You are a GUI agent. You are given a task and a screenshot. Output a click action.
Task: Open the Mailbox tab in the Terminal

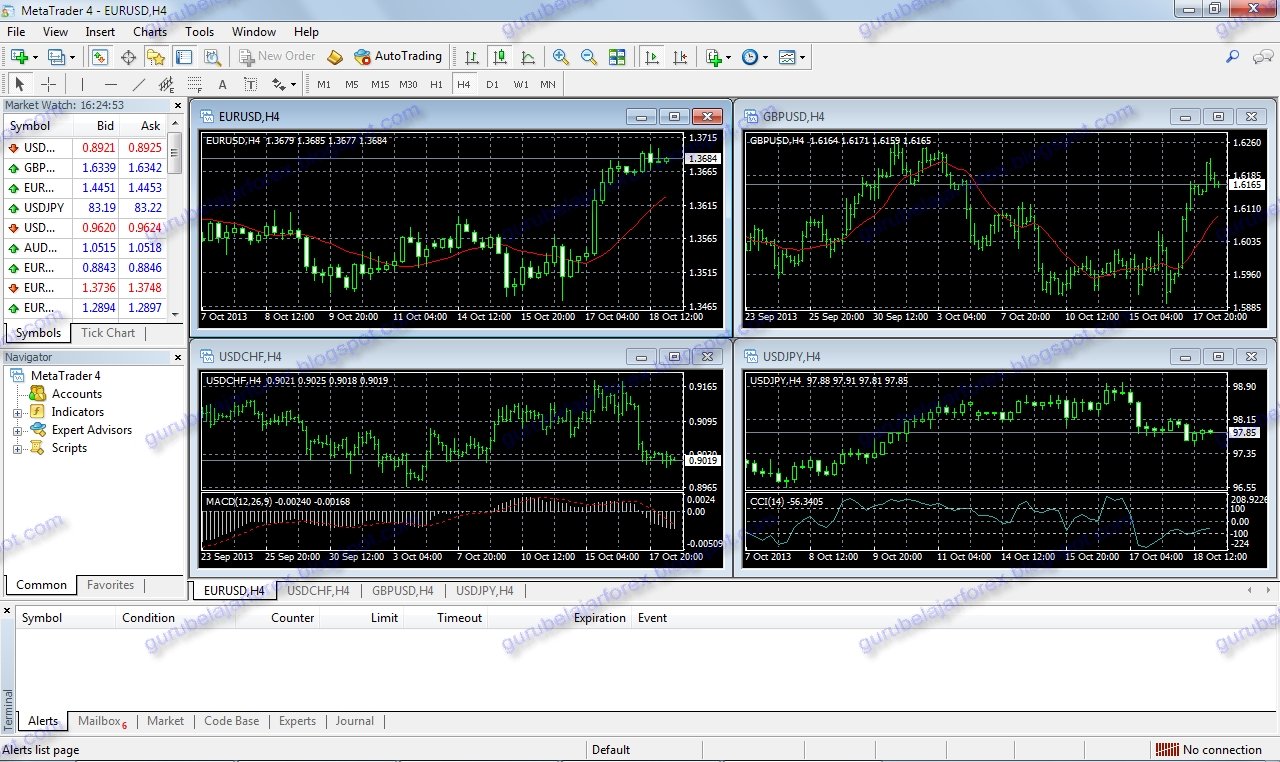point(100,721)
